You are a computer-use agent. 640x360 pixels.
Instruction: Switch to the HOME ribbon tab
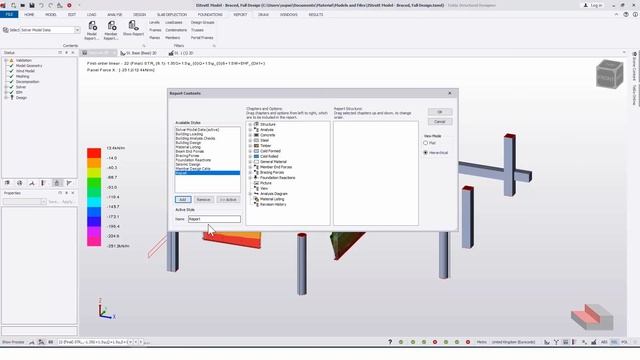29,14
